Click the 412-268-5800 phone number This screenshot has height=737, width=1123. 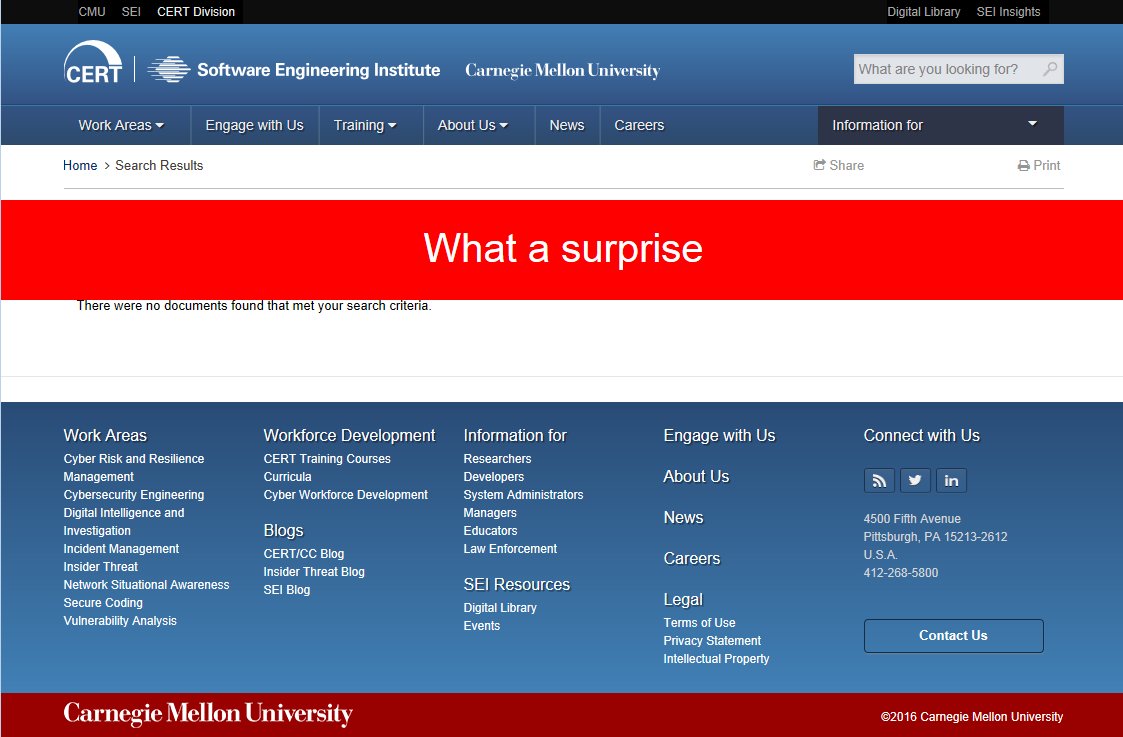(x=900, y=573)
